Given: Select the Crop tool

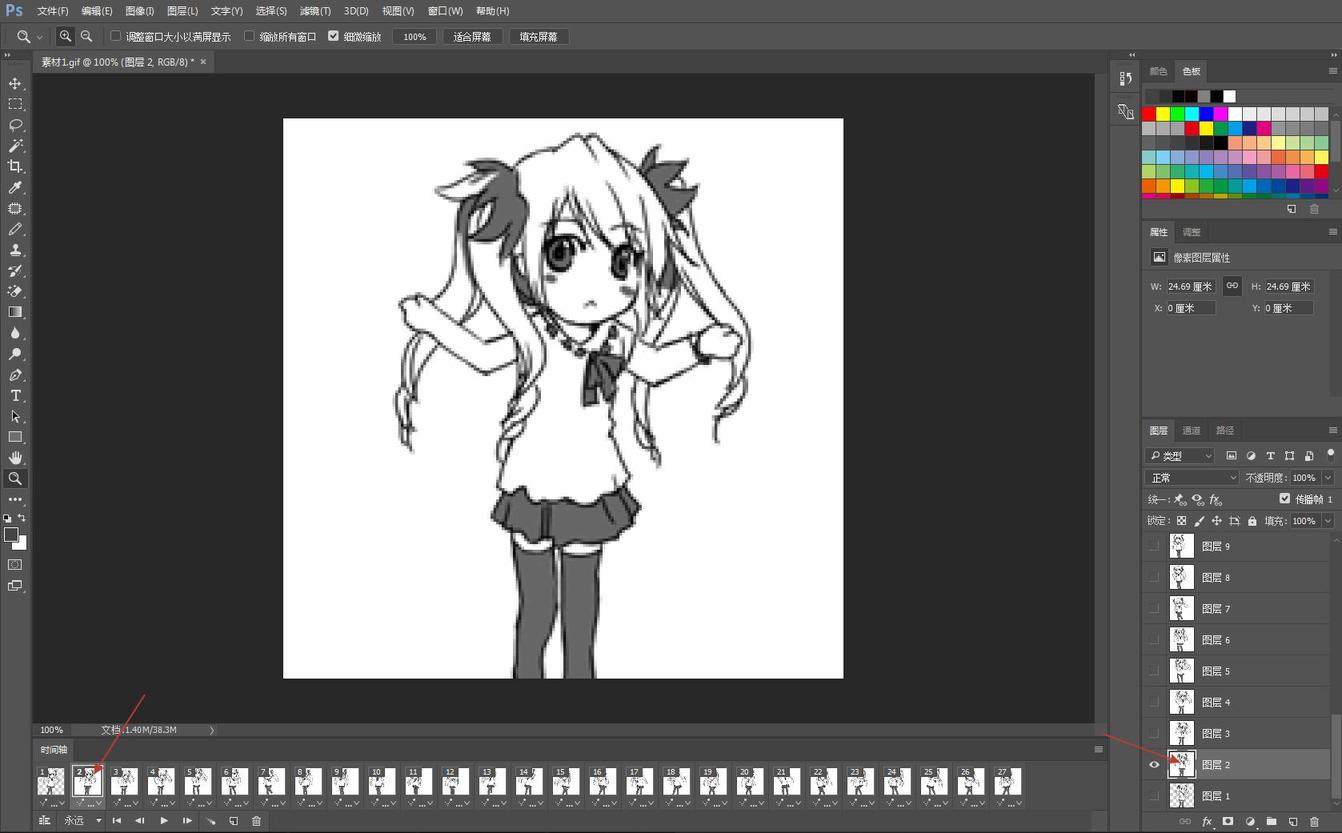Looking at the screenshot, I should (x=15, y=167).
